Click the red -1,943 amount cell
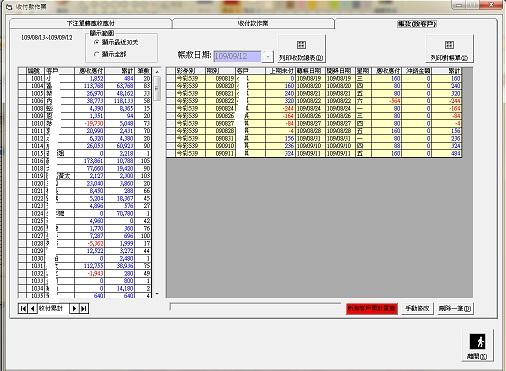This screenshot has width=506, height=371. (89, 273)
